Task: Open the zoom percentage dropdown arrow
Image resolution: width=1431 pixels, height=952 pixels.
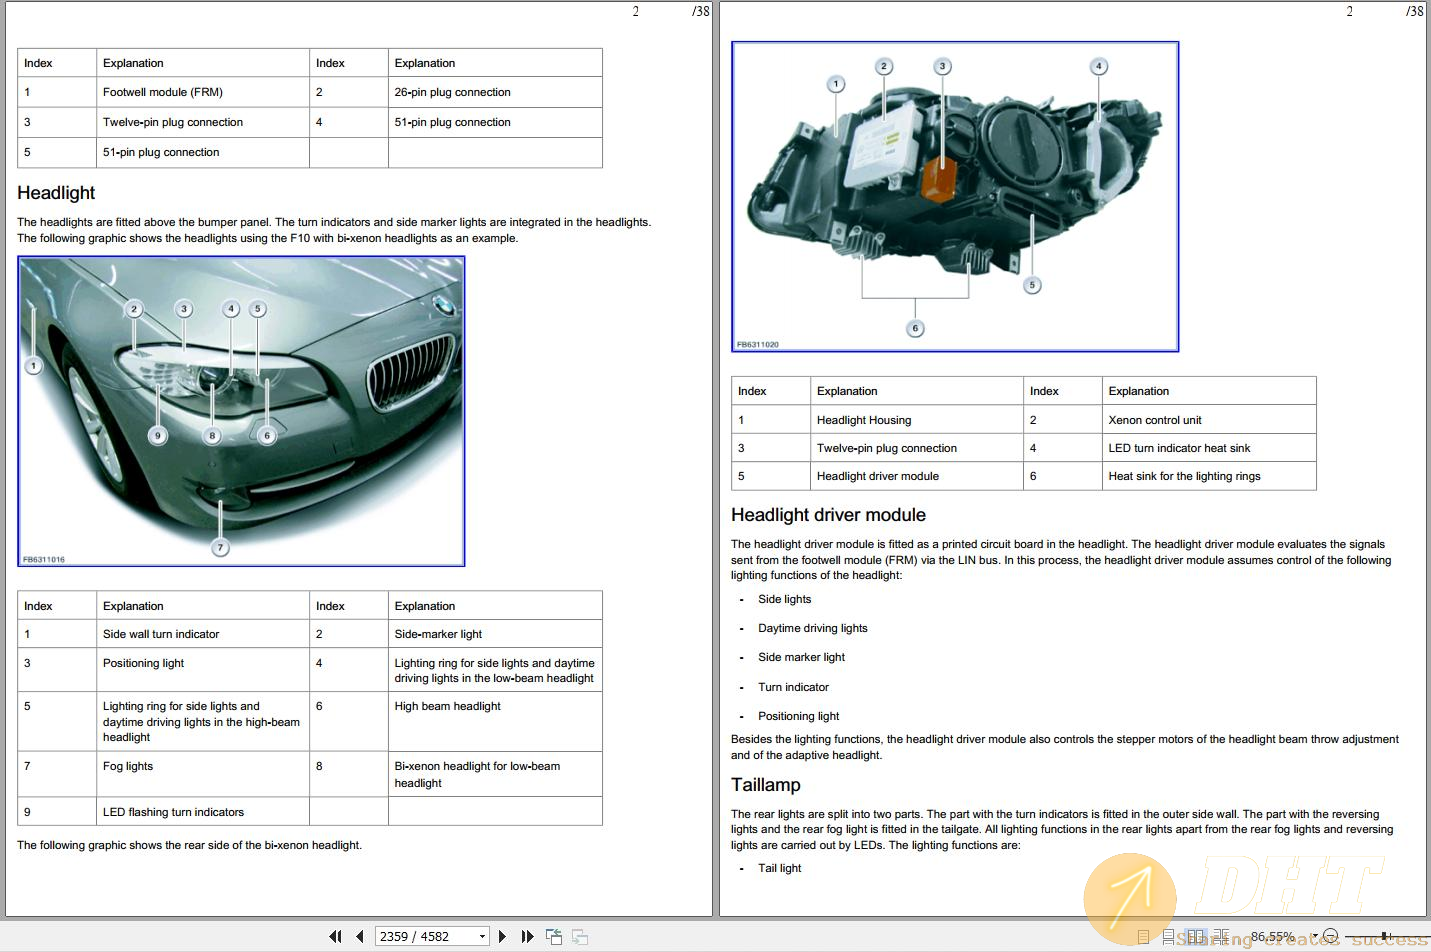Action: coord(1315,936)
